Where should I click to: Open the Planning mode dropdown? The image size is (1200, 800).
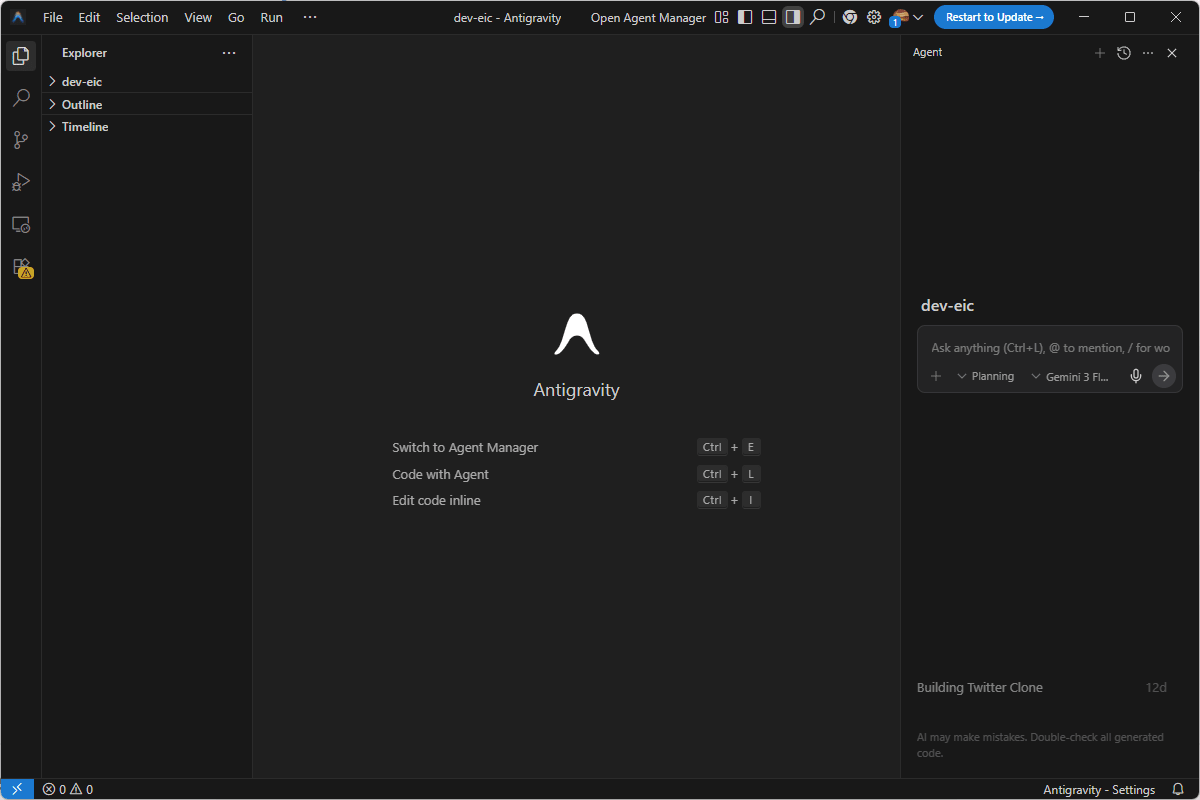click(985, 376)
